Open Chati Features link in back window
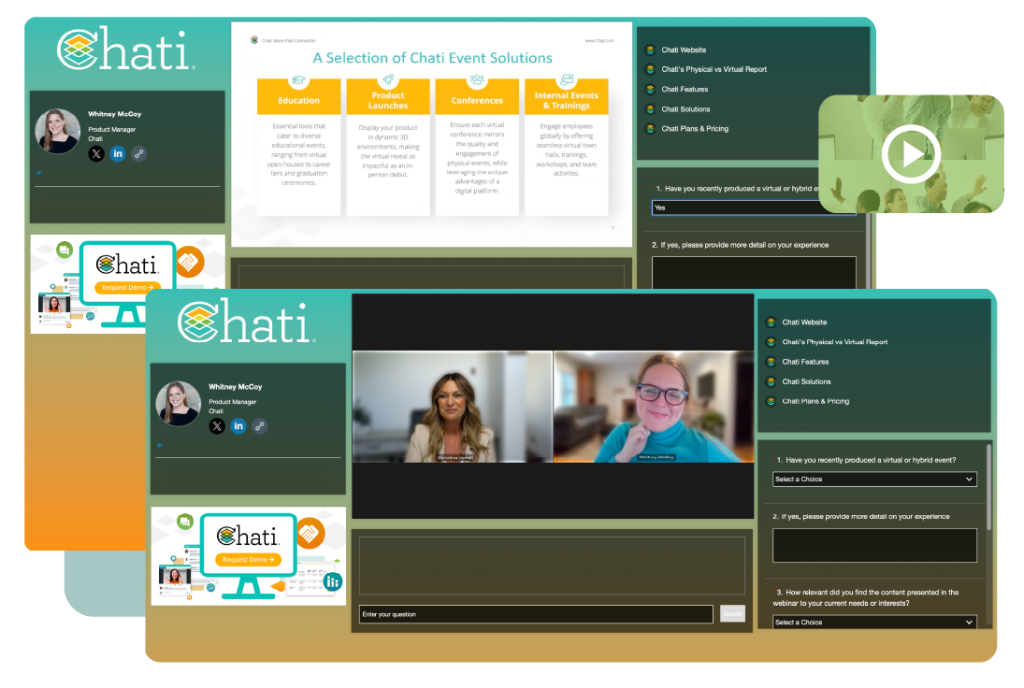 [x=684, y=89]
